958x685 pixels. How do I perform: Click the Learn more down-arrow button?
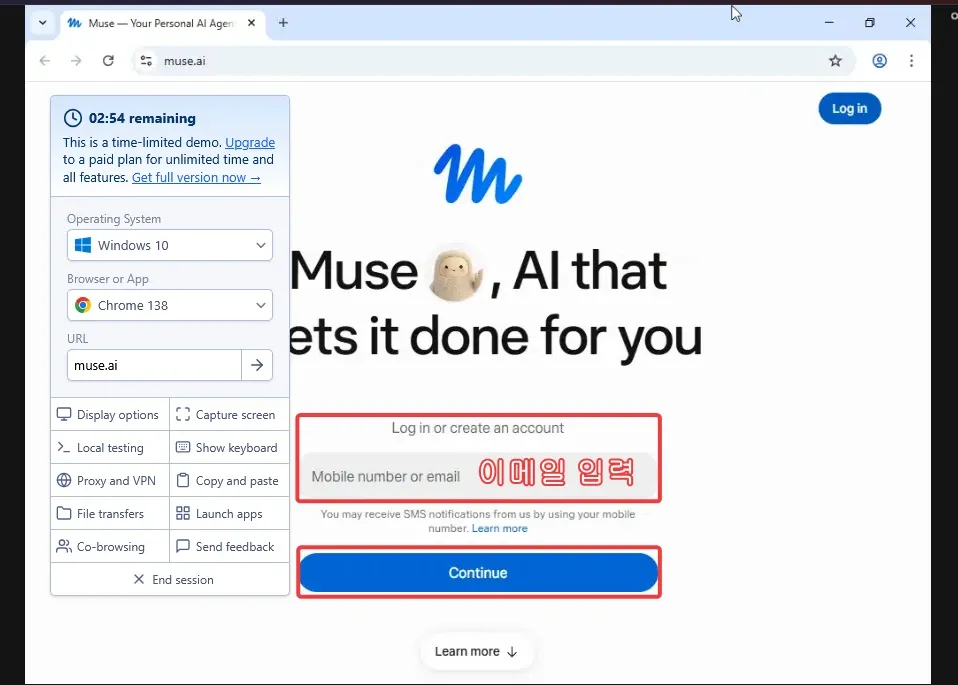[x=477, y=651]
